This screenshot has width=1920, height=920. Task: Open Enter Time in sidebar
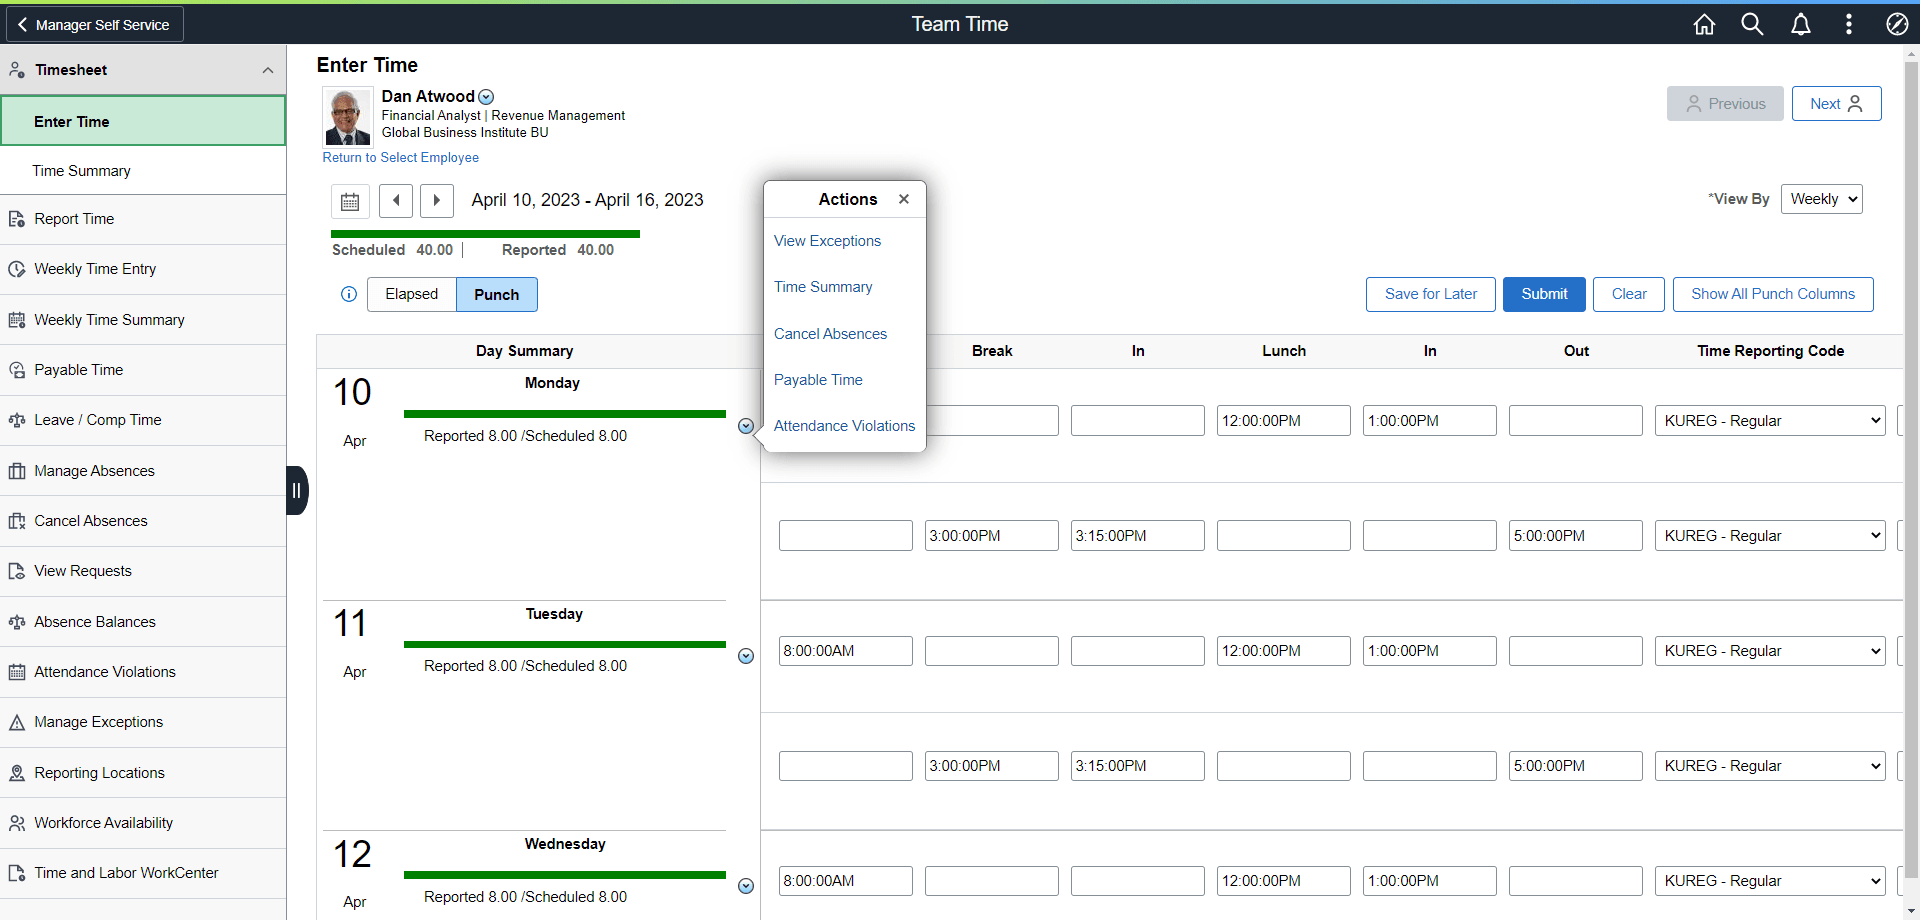click(x=143, y=121)
